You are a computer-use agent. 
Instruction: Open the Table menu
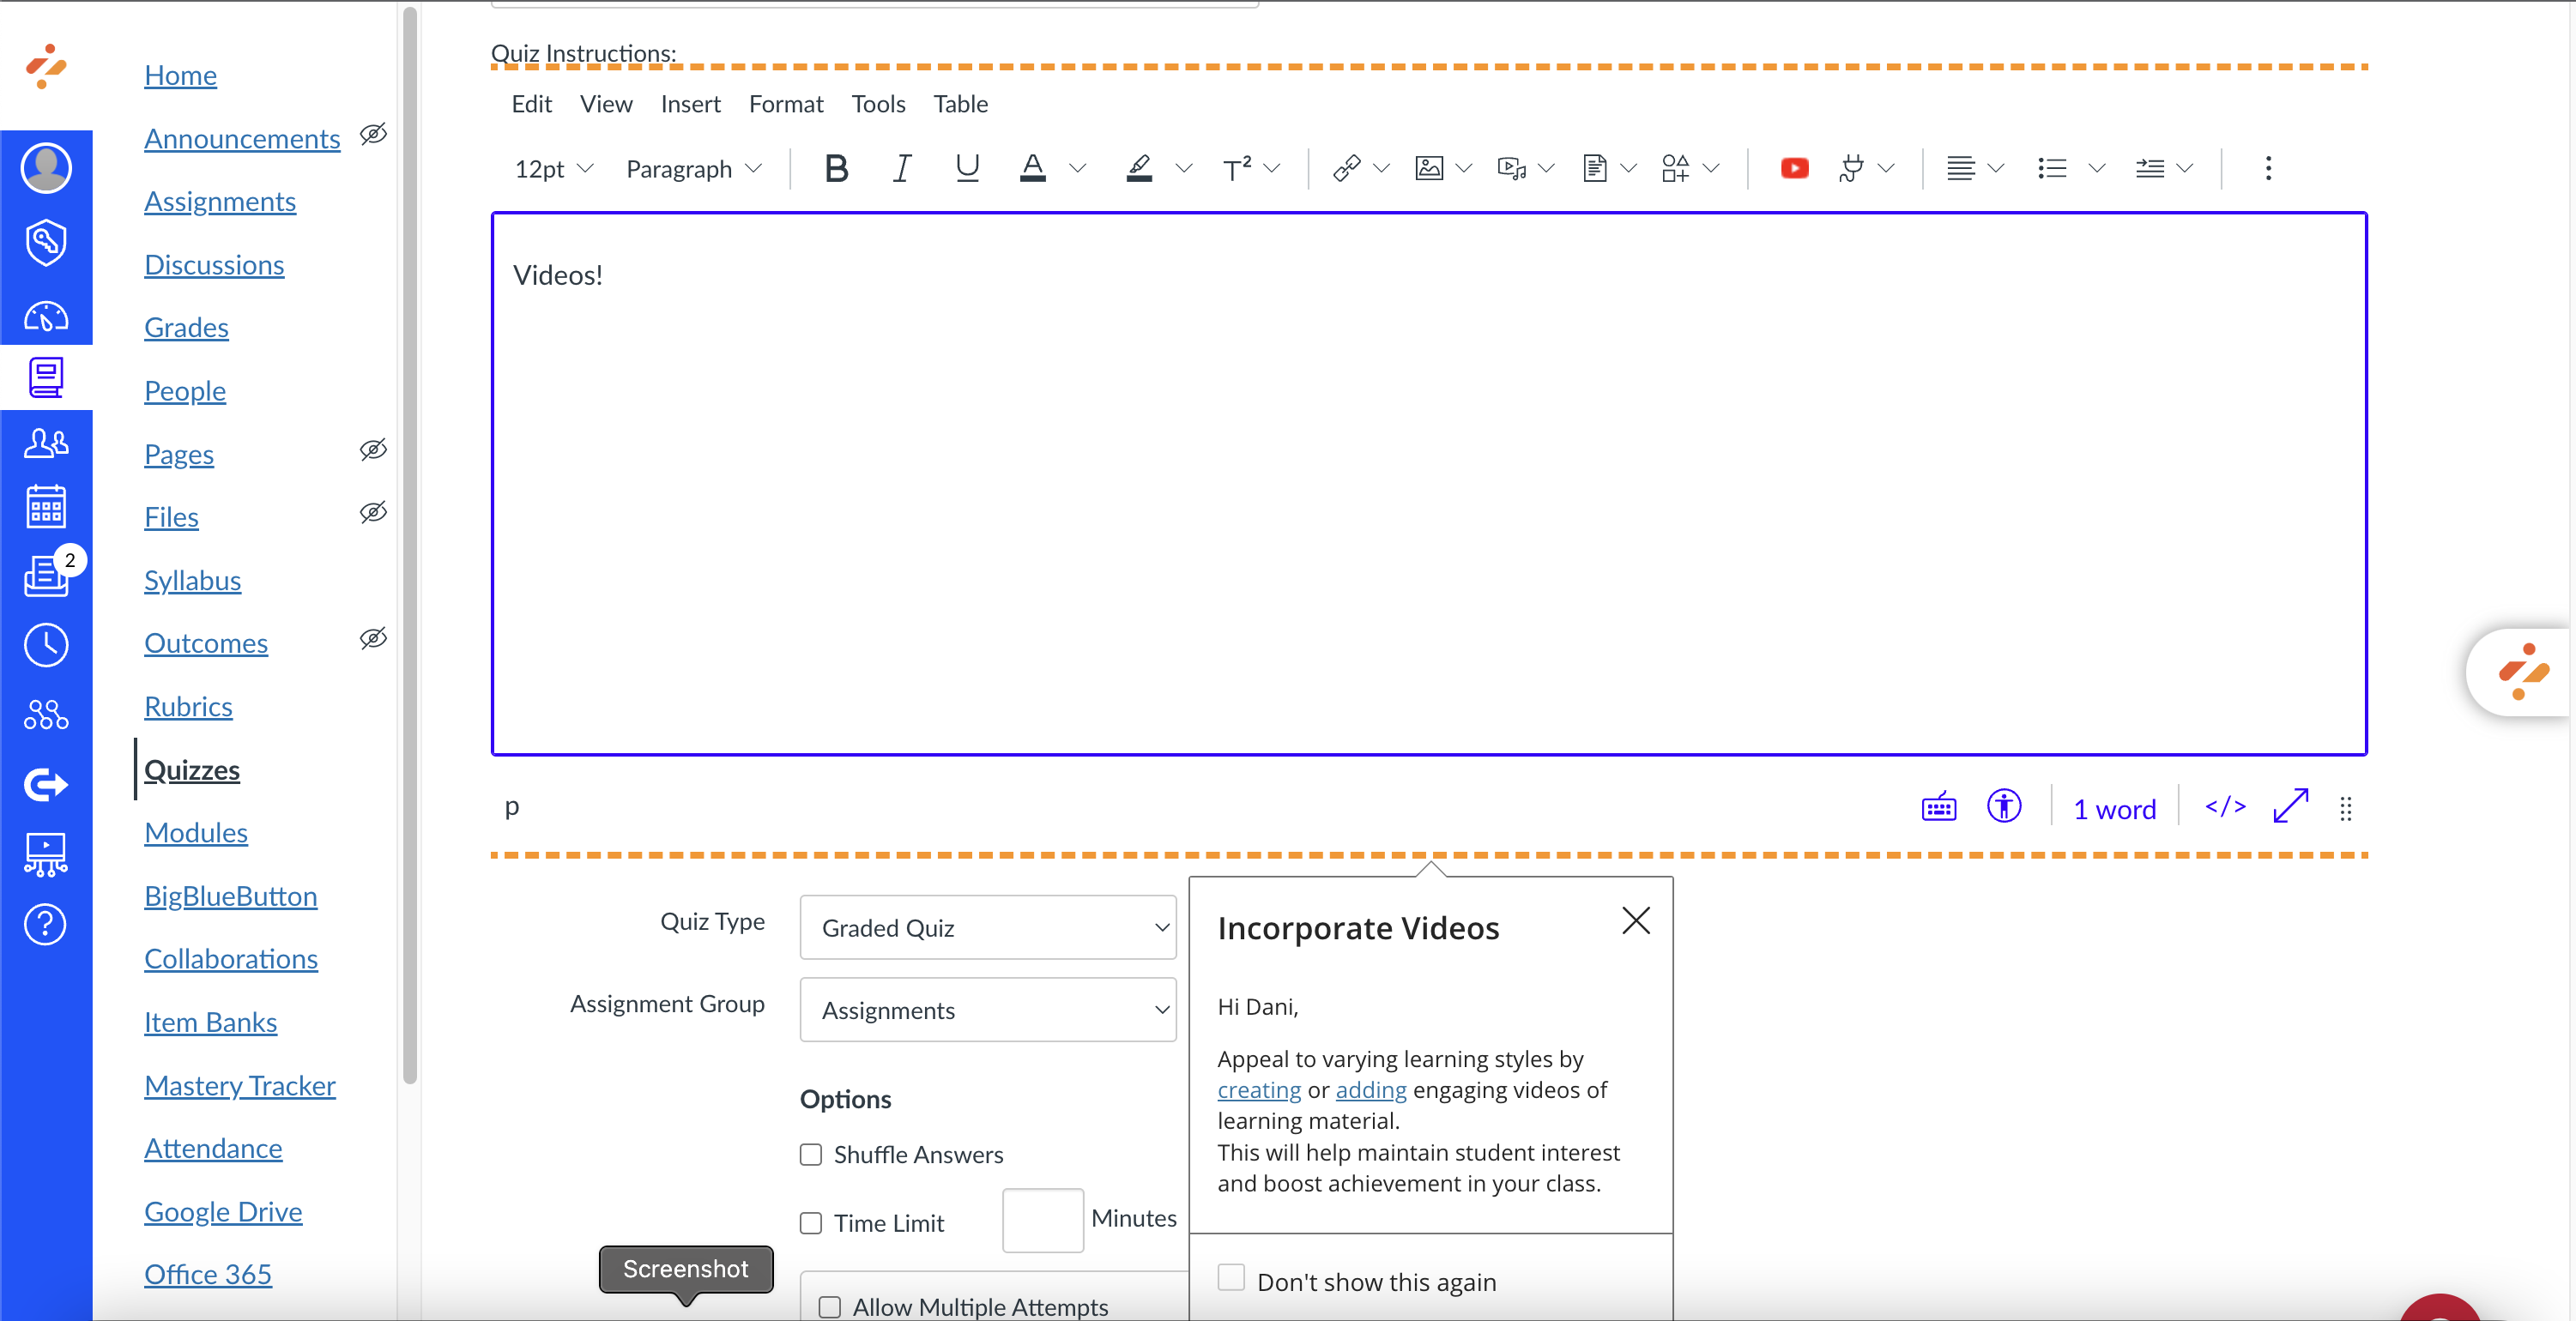tap(960, 104)
